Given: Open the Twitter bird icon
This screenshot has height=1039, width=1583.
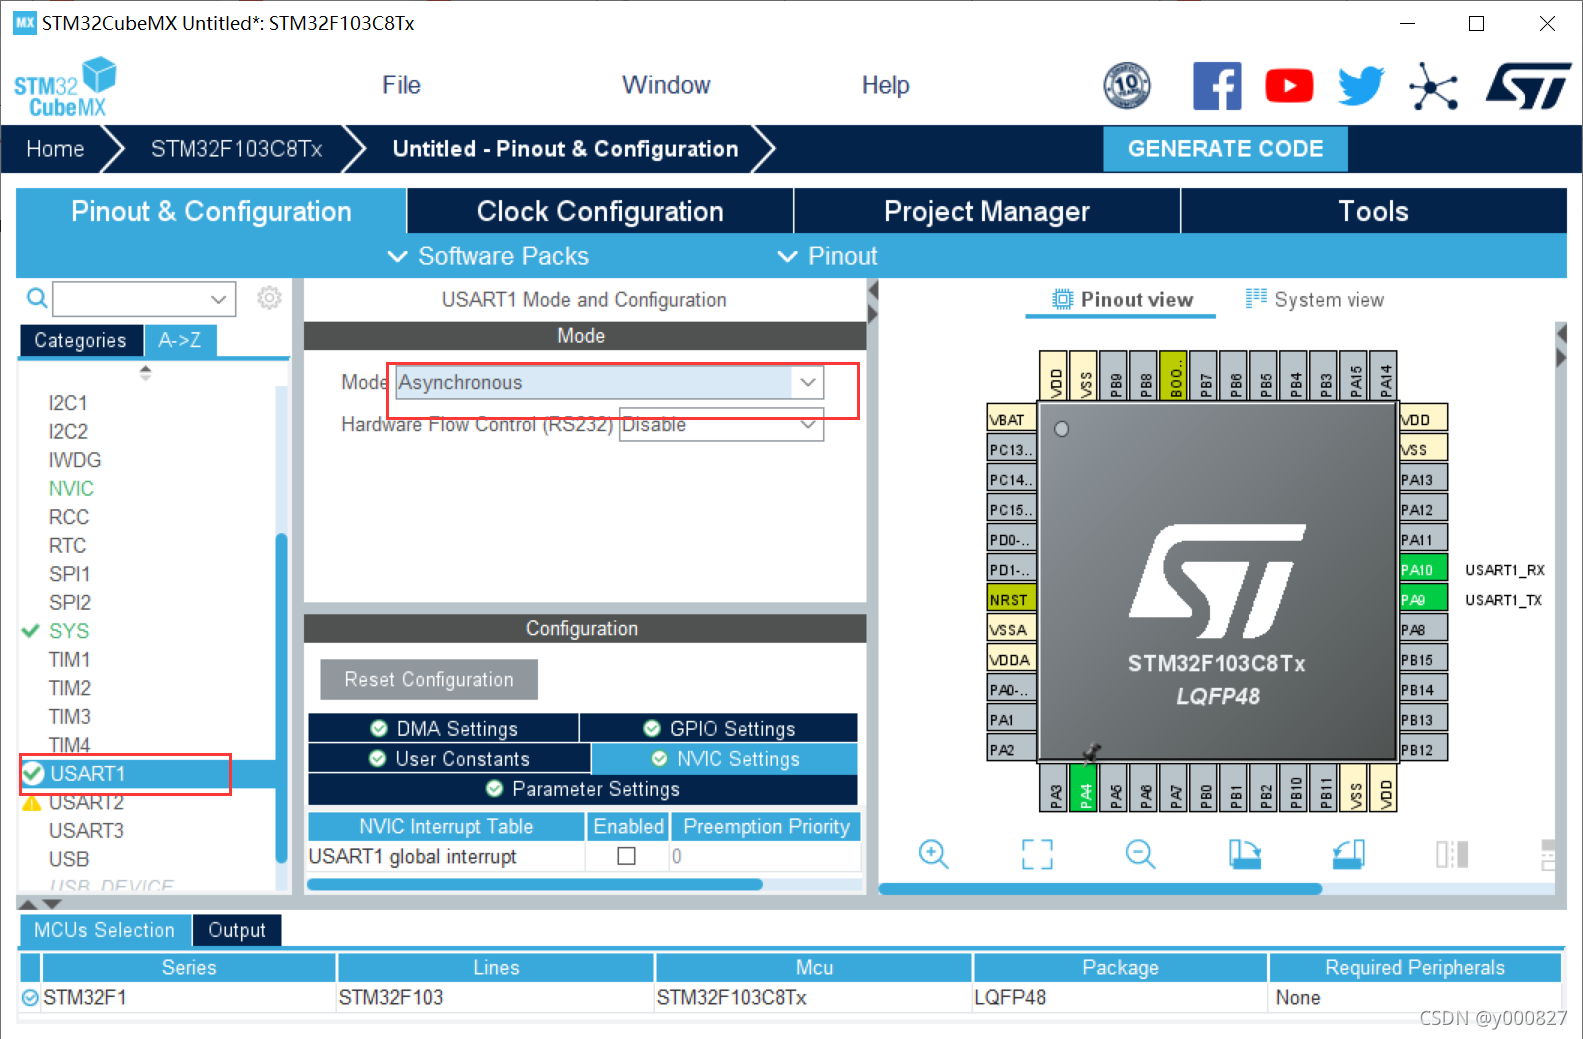Looking at the screenshot, I should [x=1361, y=86].
